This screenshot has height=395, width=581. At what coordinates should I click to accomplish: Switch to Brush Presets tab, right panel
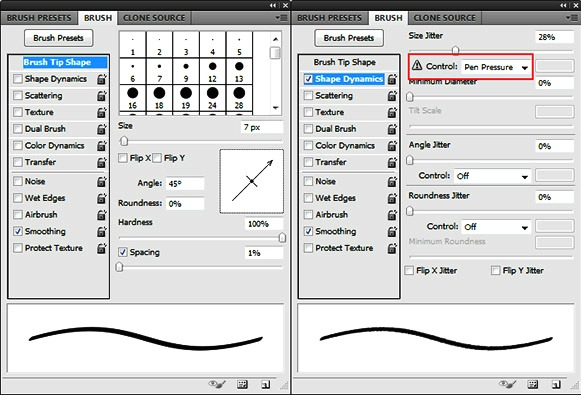[329, 18]
